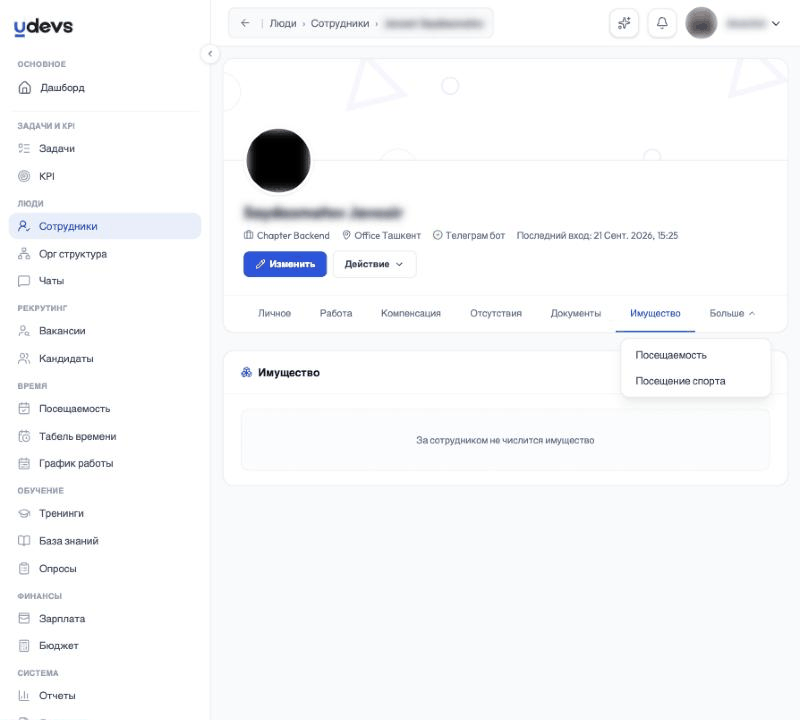Open the AI sparkle assistant button
This screenshot has width=800, height=720.
tap(624, 23)
